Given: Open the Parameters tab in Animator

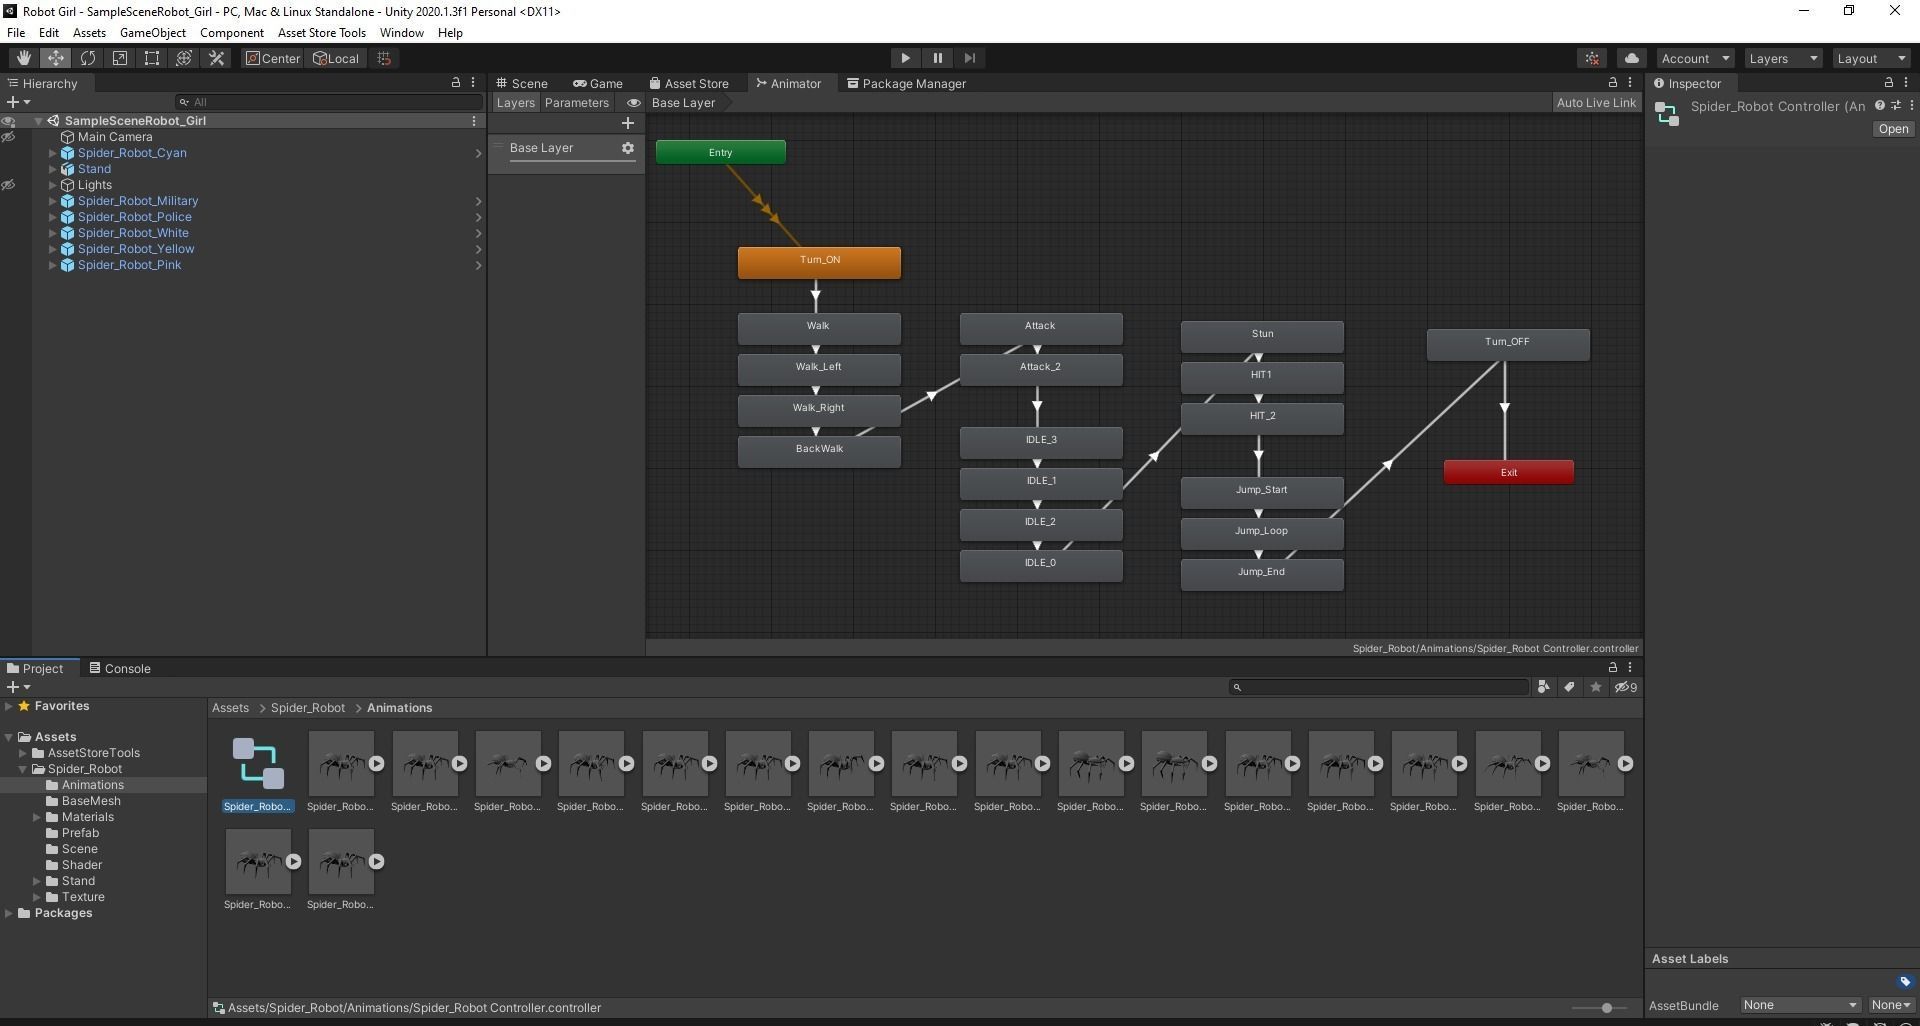Looking at the screenshot, I should click(577, 103).
